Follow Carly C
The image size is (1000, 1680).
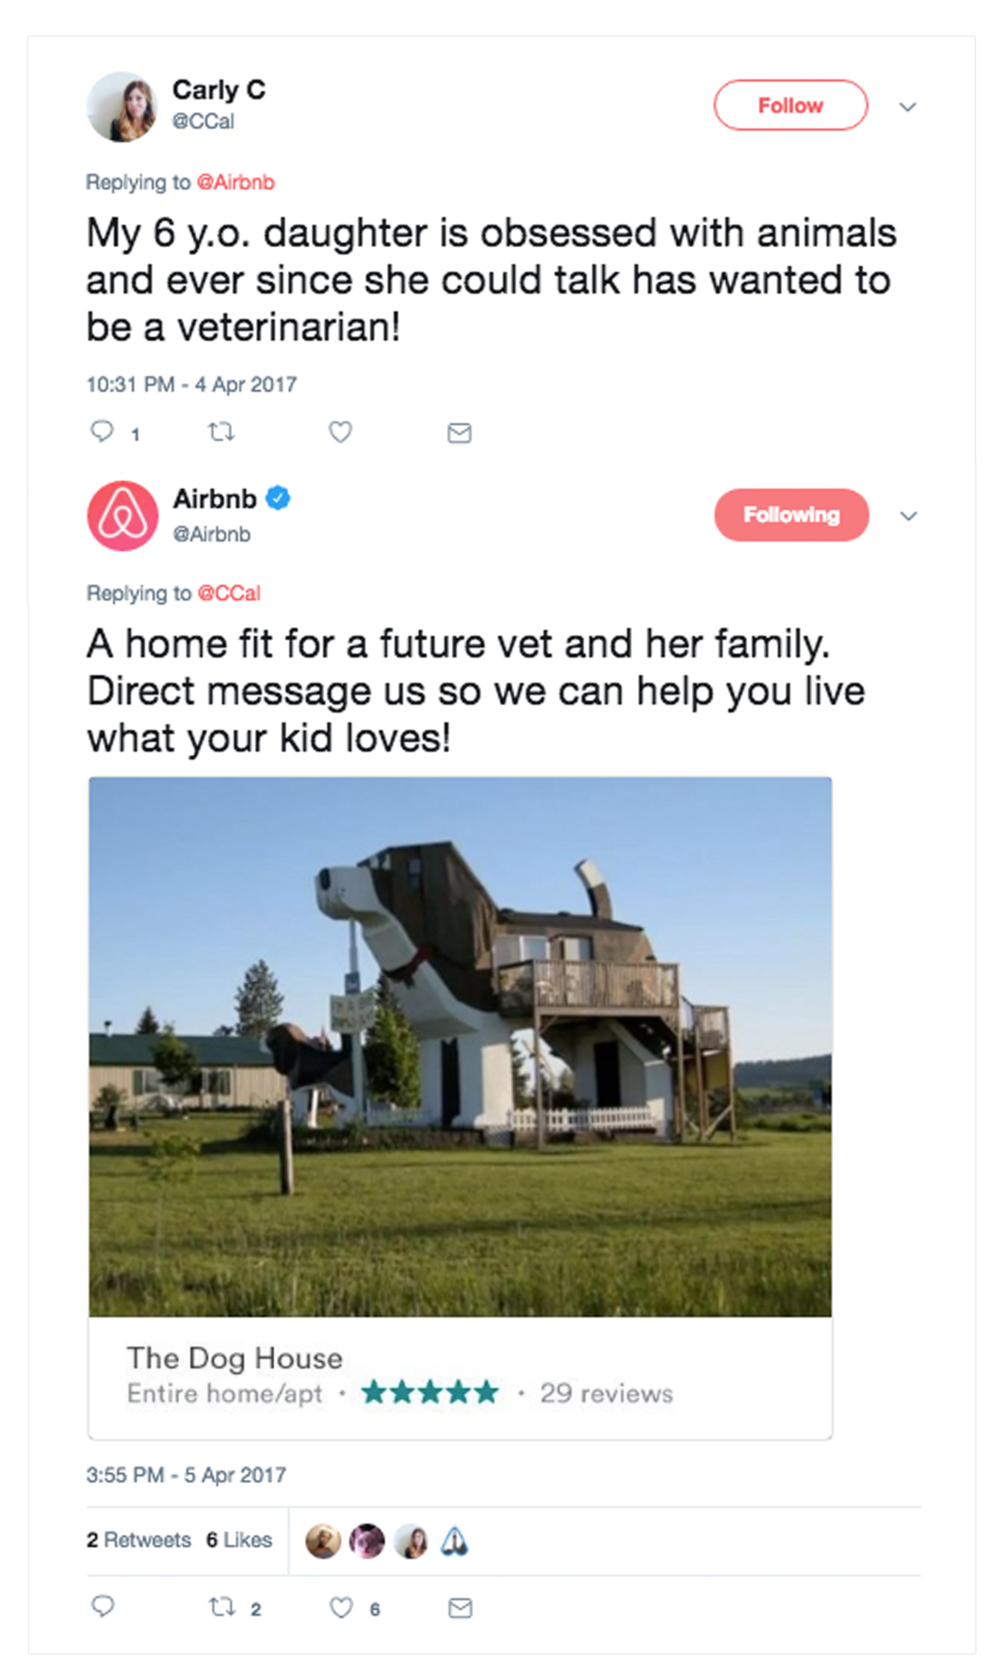pyautogui.click(x=790, y=105)
